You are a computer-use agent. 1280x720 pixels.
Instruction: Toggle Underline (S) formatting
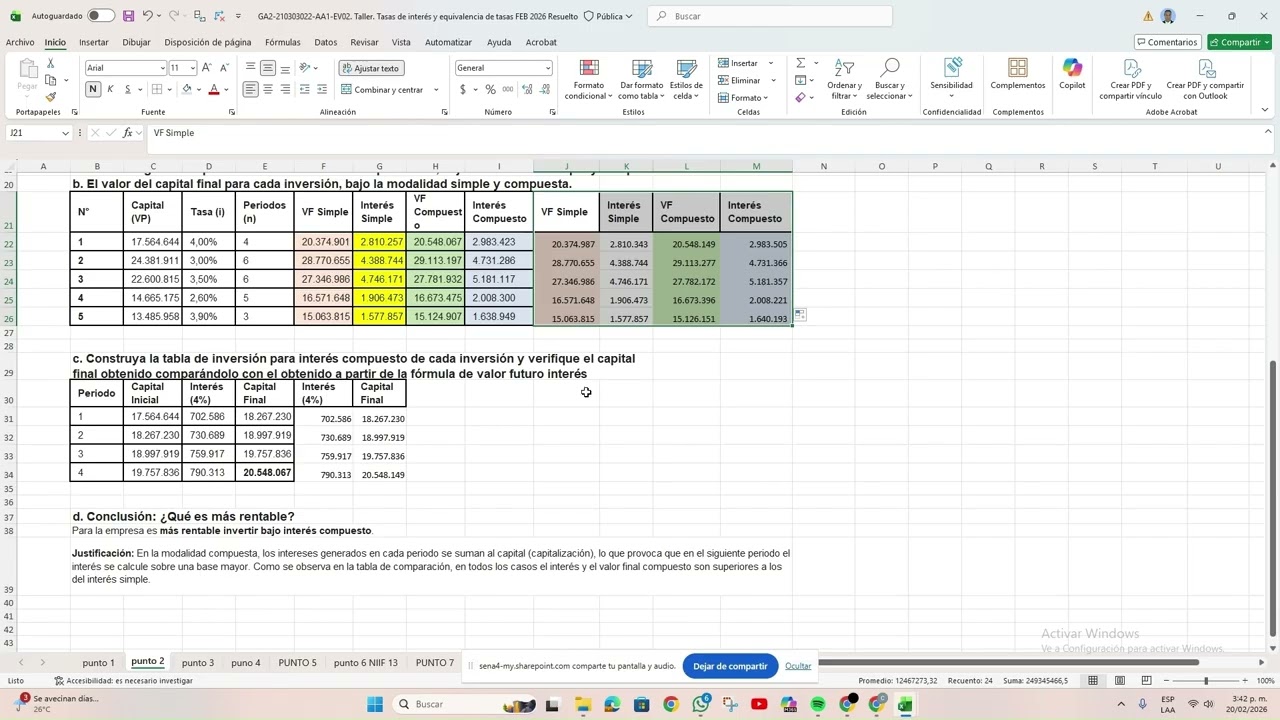click(127, 89)
